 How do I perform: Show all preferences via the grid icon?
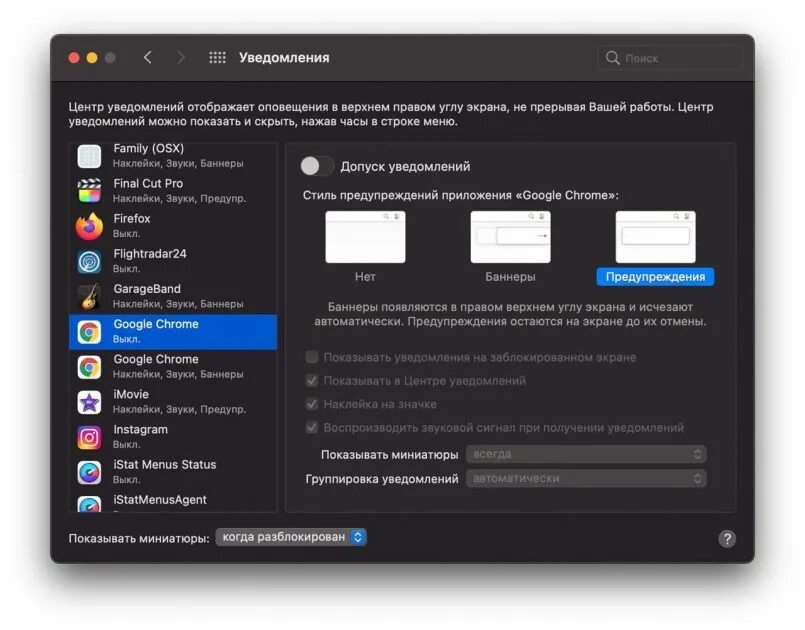pos(217,58)
